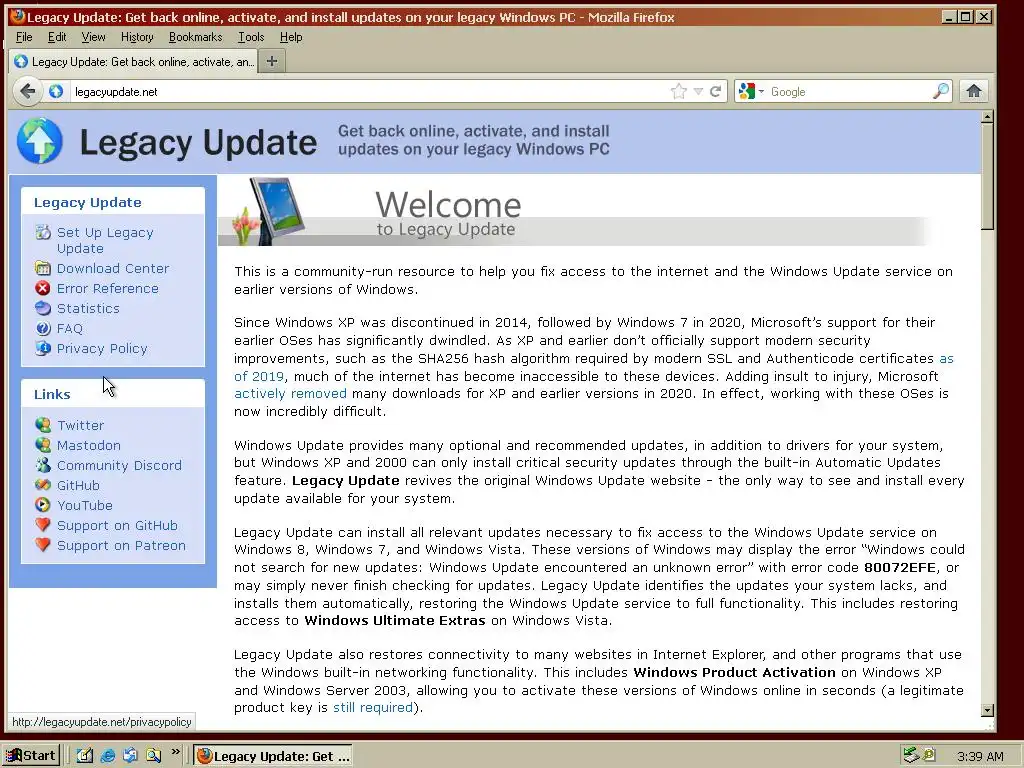
Task: Follow the 'still required' hyperlink
Action: pyautogui.click(x=373, y=708)
